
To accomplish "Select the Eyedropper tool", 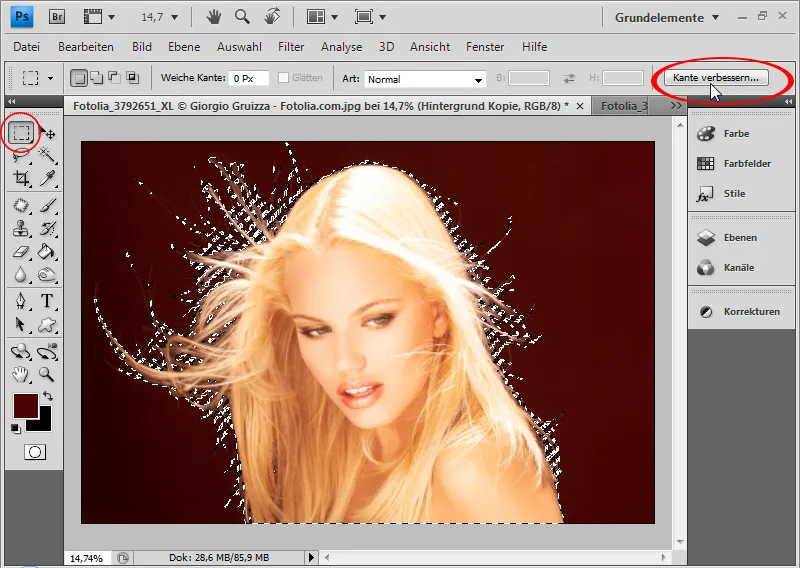I will 47,178.
